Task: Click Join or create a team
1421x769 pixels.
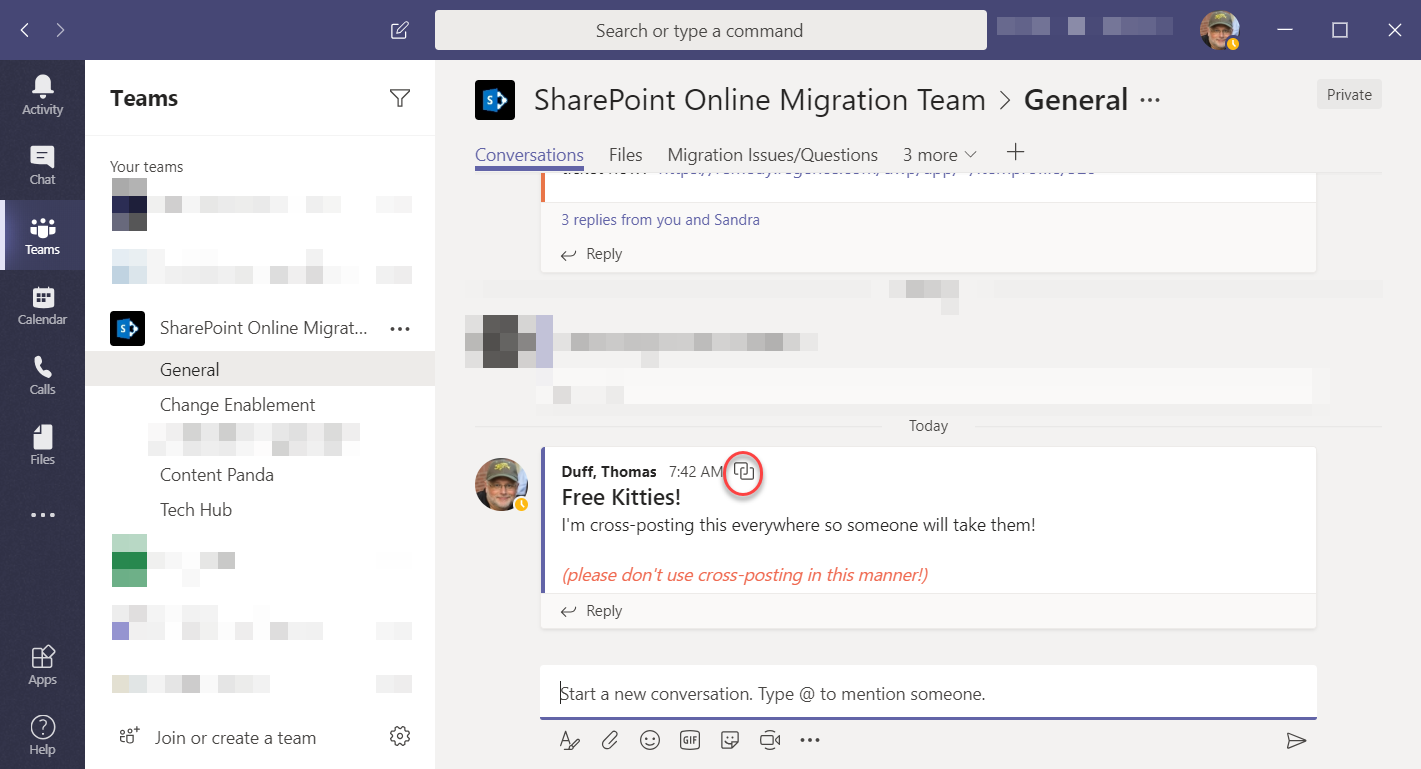Action: (x=235, y=737)
